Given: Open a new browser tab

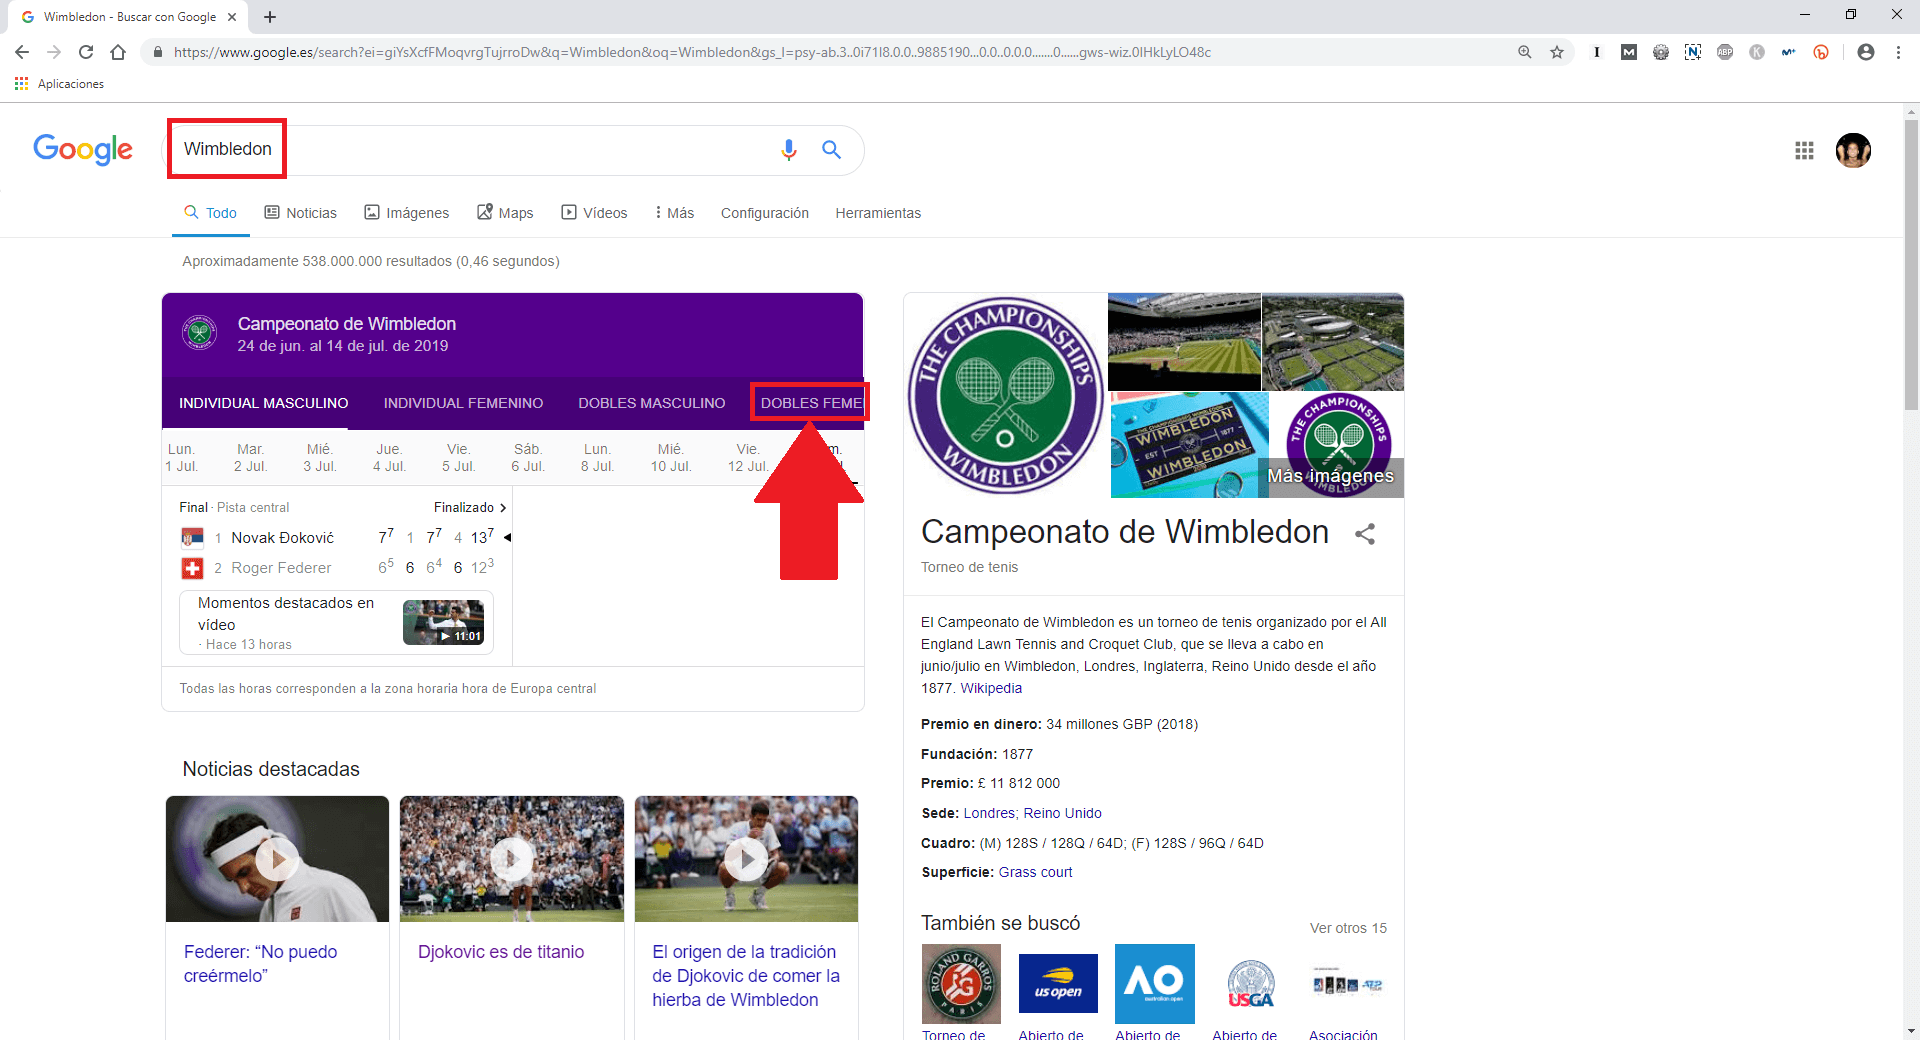Looking at the screenshot, I should click(270, 17).
